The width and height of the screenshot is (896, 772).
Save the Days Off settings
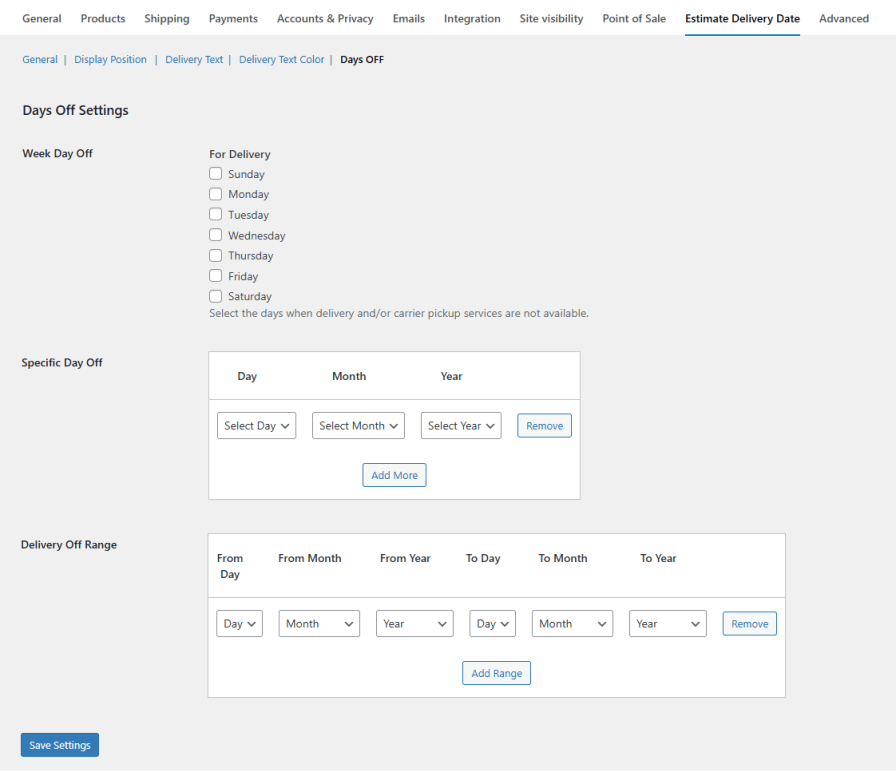59,744
